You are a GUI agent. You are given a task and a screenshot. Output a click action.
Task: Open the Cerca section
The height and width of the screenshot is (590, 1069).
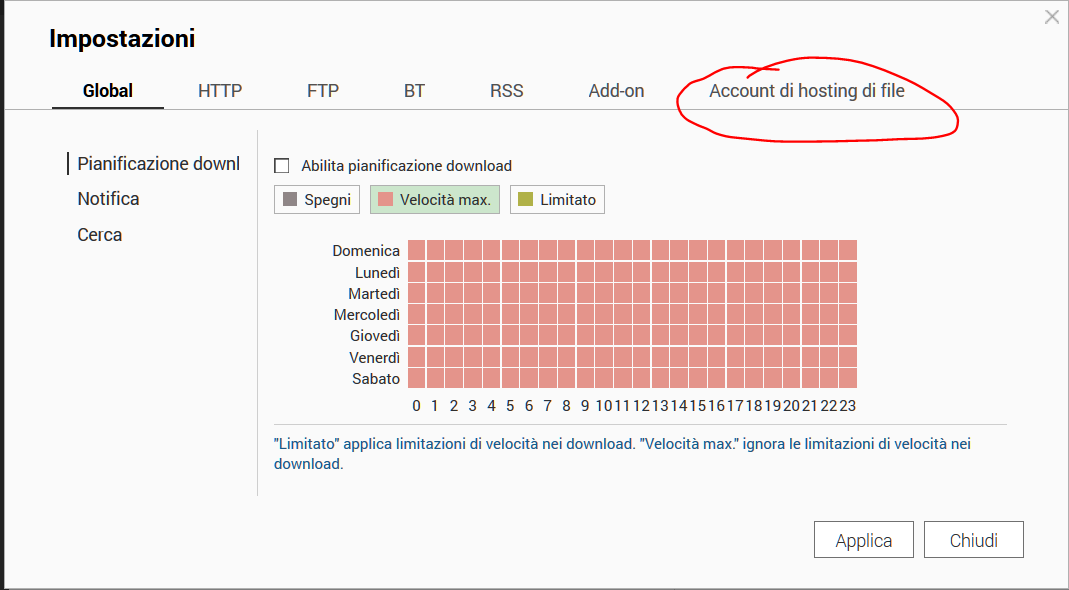tap(100, 235)
